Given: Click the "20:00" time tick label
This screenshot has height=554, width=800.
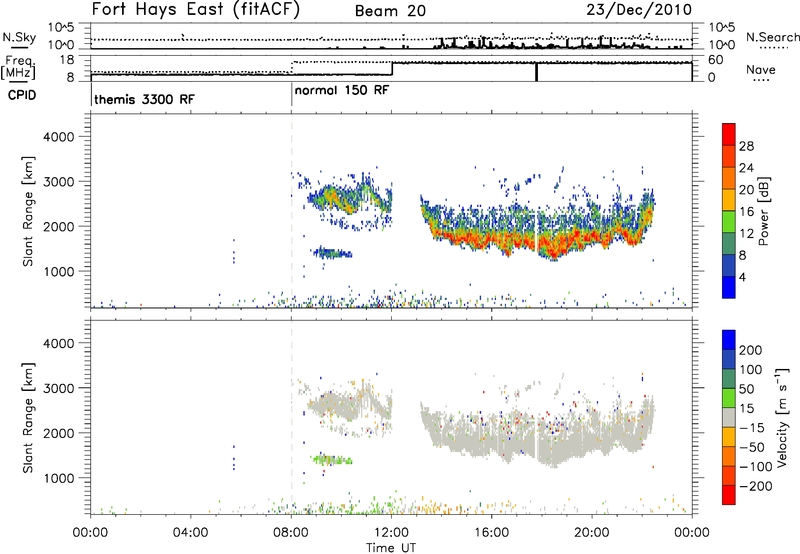Looking at the screenshot, I should click(x=592, y=533).
